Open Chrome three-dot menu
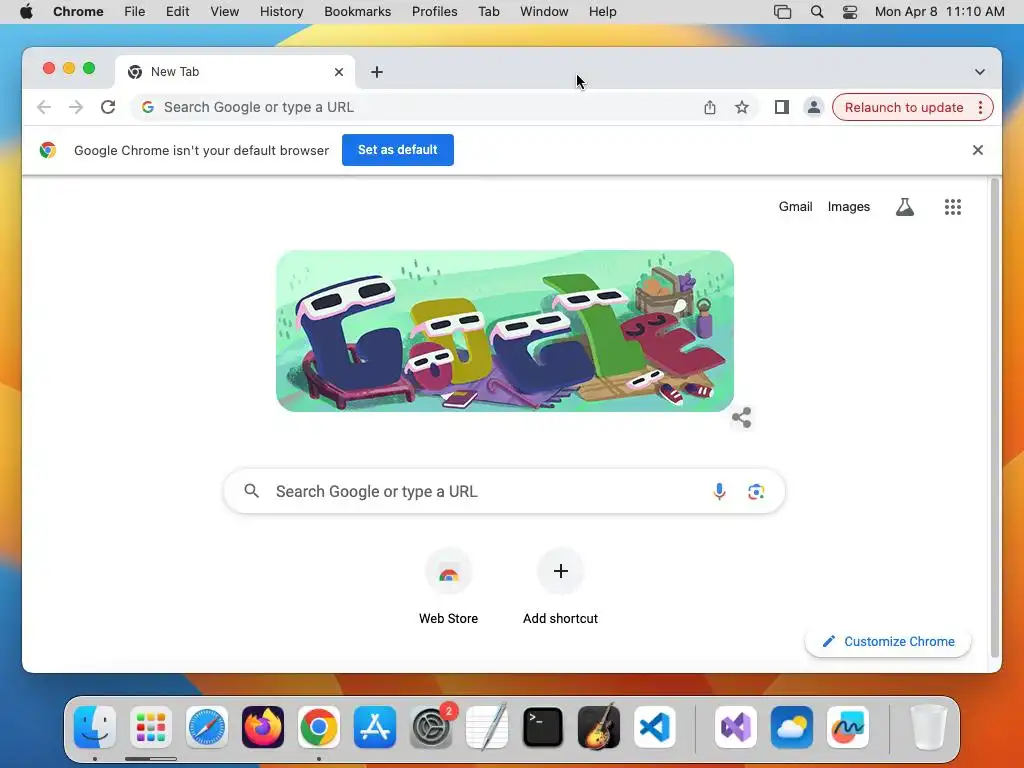This screenshot has width=1024, height=768. (x=980, y=107)
